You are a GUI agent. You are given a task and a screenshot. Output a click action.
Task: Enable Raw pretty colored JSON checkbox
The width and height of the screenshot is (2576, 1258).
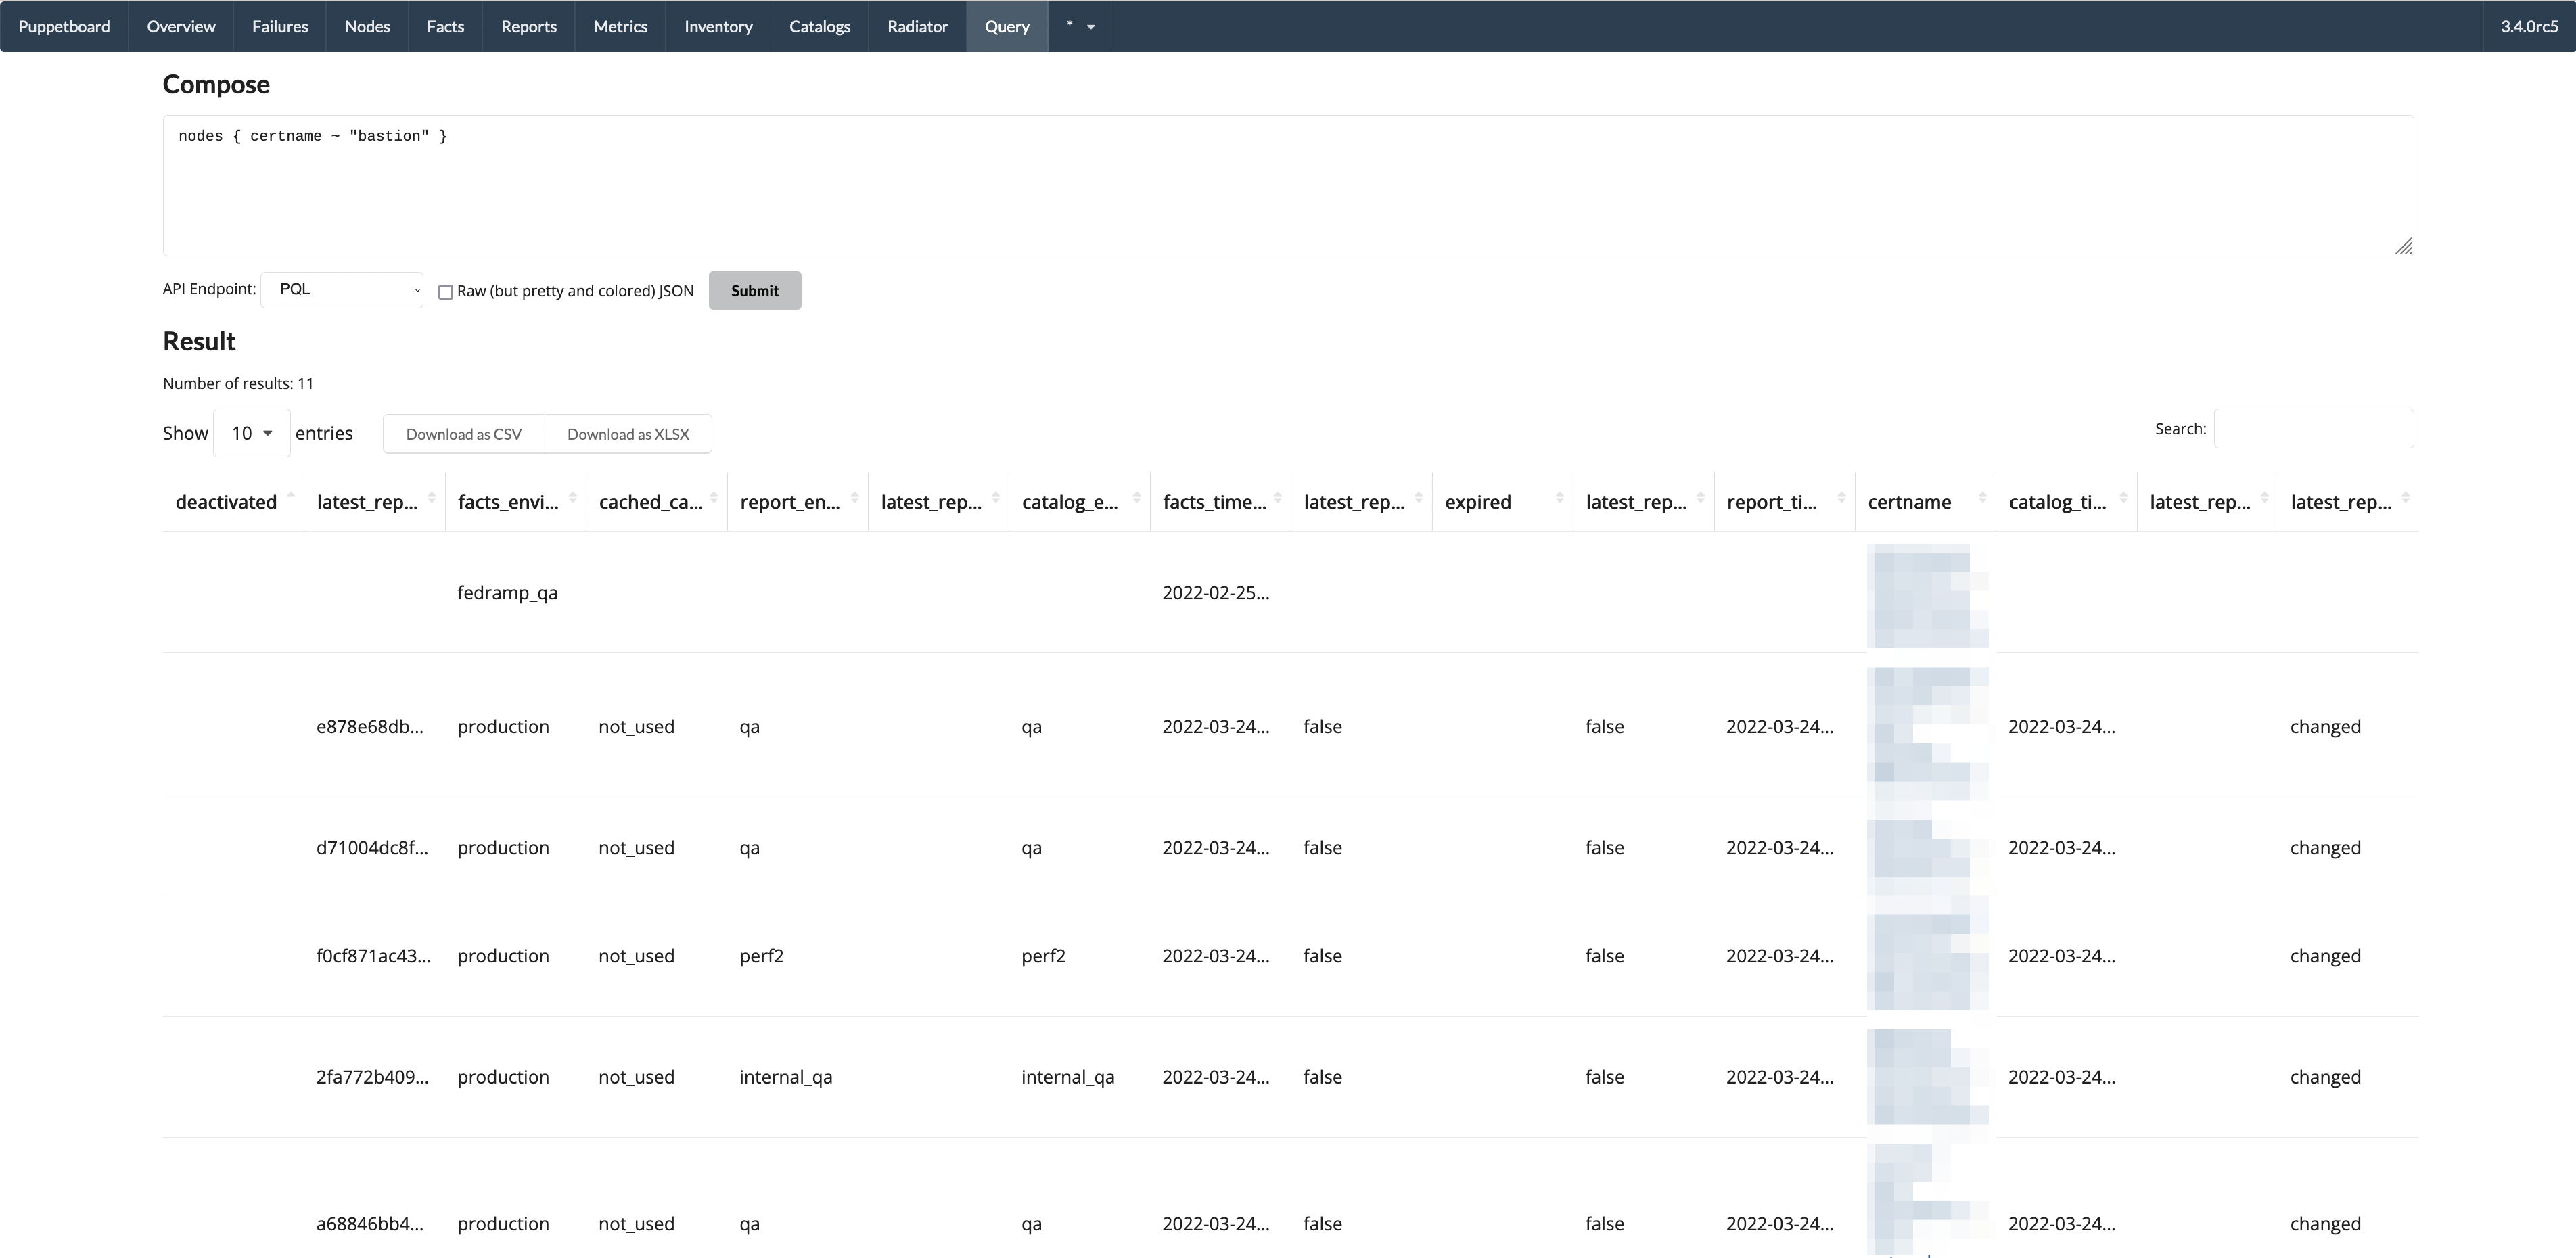[x=446, y=292]
